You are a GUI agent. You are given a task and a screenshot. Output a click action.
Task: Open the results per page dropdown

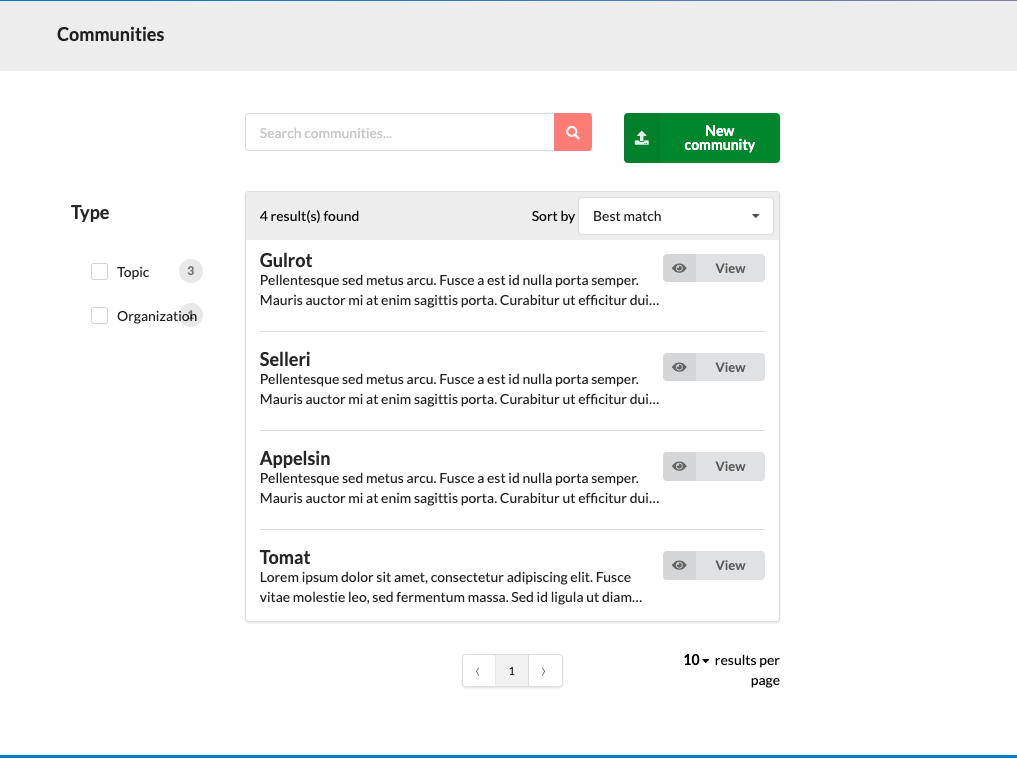click(x=693, y=660)
